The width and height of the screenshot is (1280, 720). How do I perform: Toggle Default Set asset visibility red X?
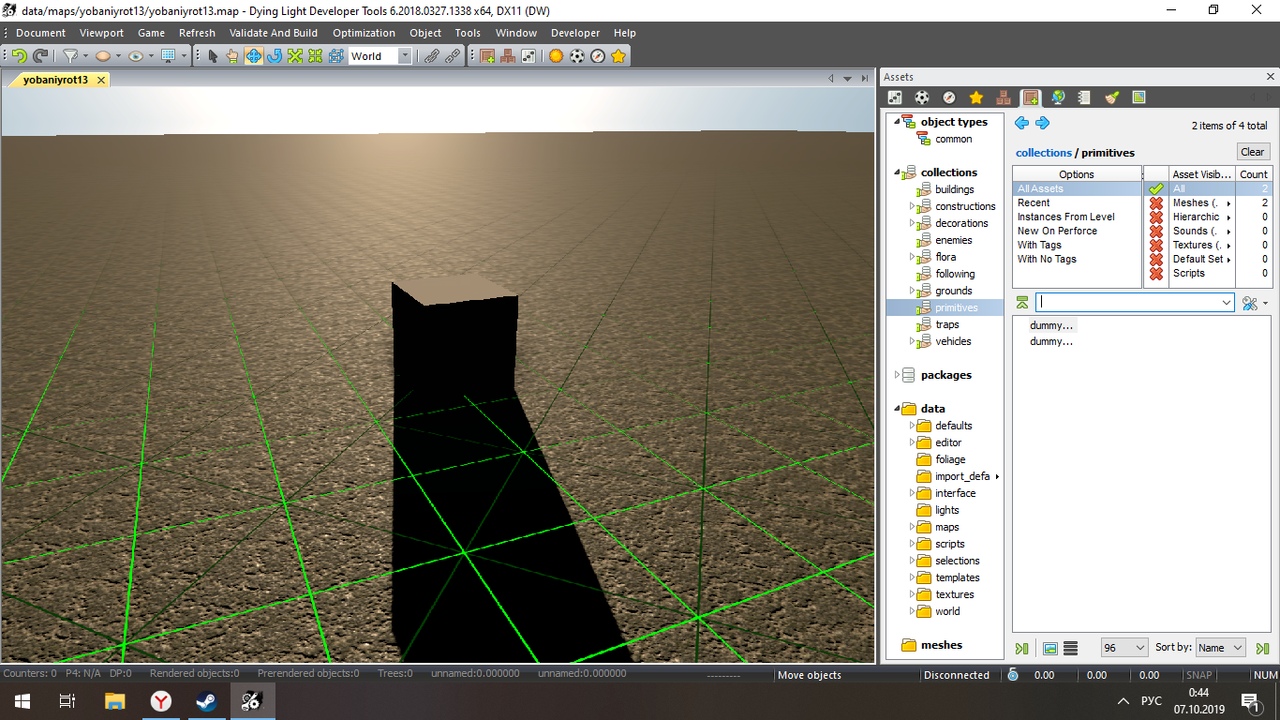pos(1156,259)
